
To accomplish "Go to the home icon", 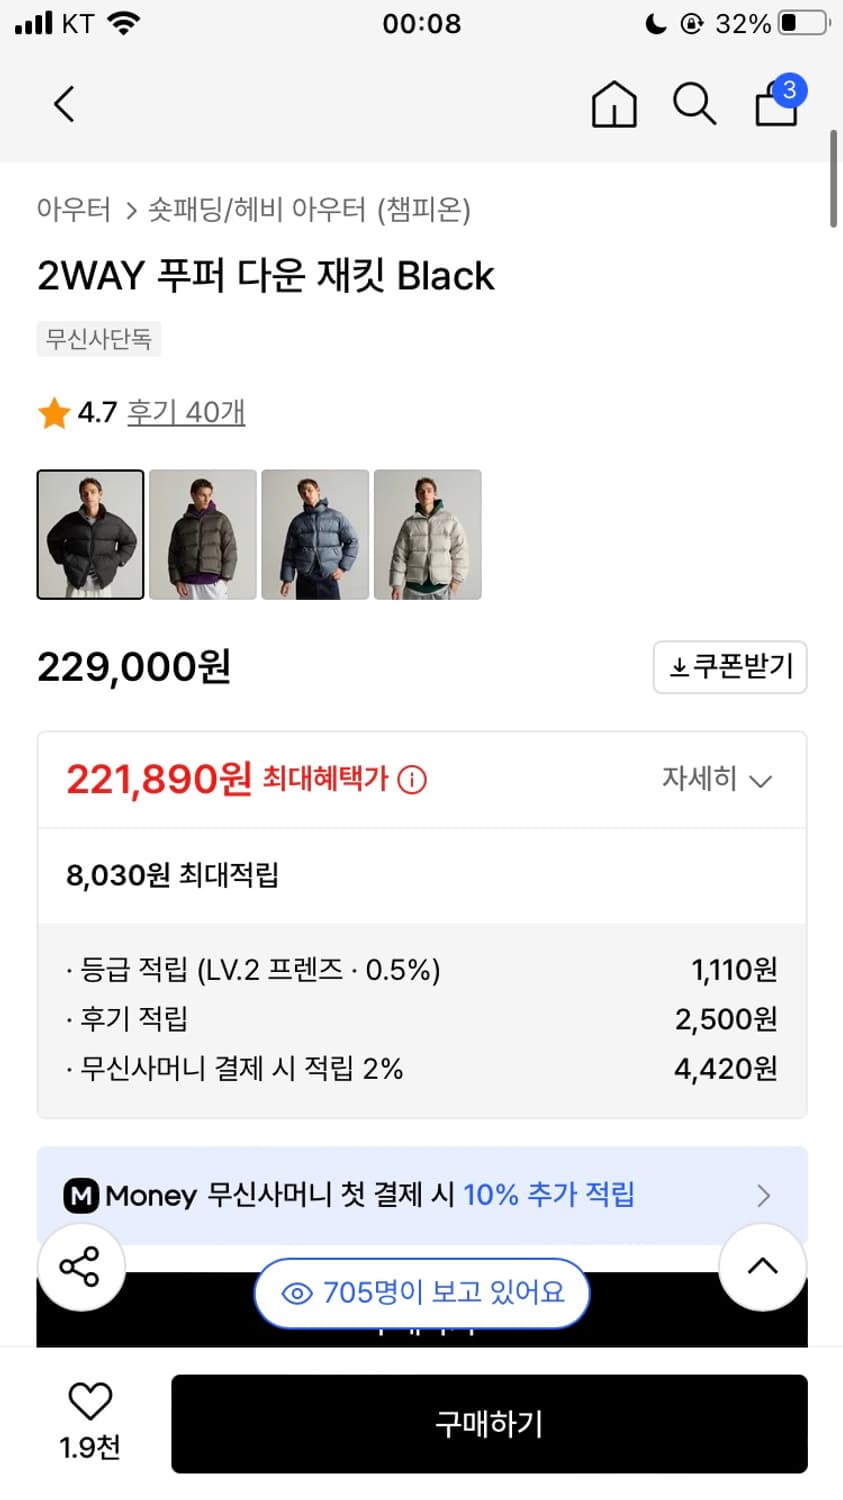I will (x=614, y=104).
